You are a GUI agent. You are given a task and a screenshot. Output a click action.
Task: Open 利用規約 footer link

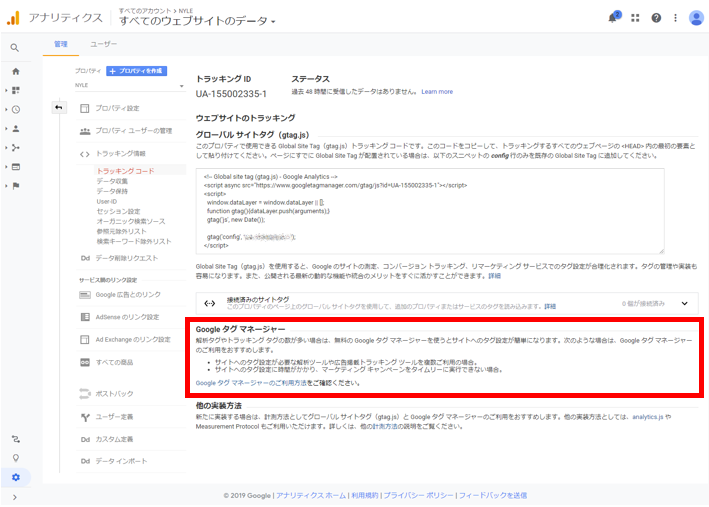(x=364, y=496)
